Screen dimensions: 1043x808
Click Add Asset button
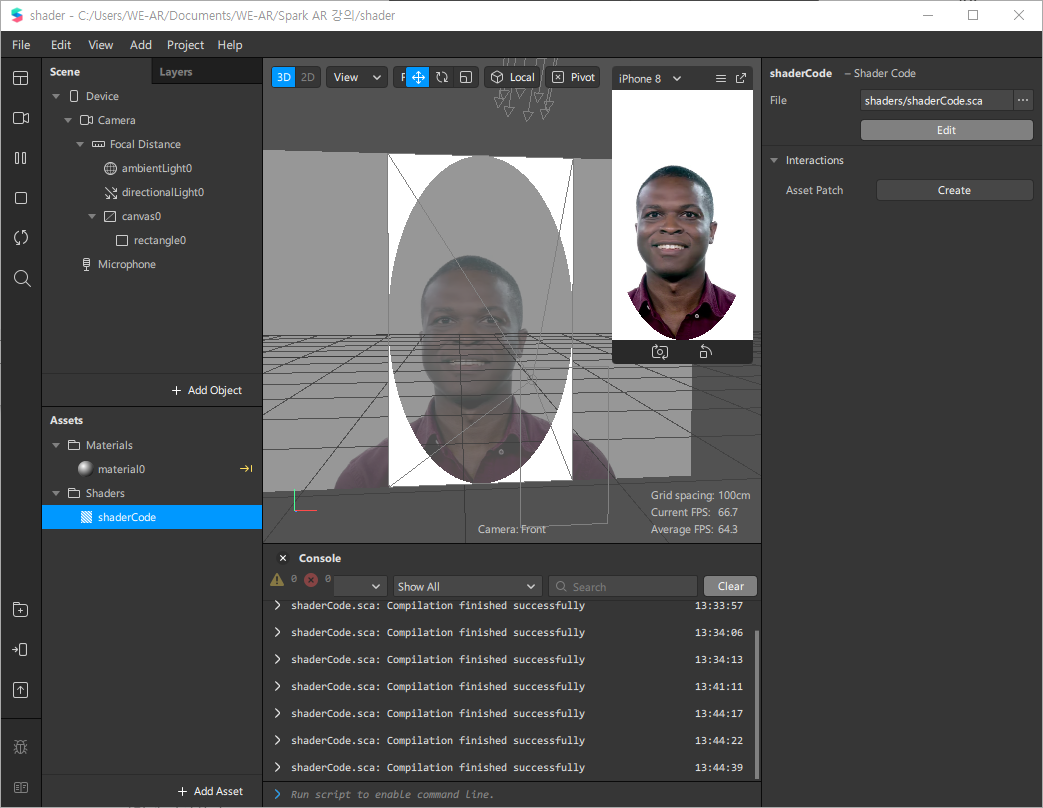click(x=210, y=791)
